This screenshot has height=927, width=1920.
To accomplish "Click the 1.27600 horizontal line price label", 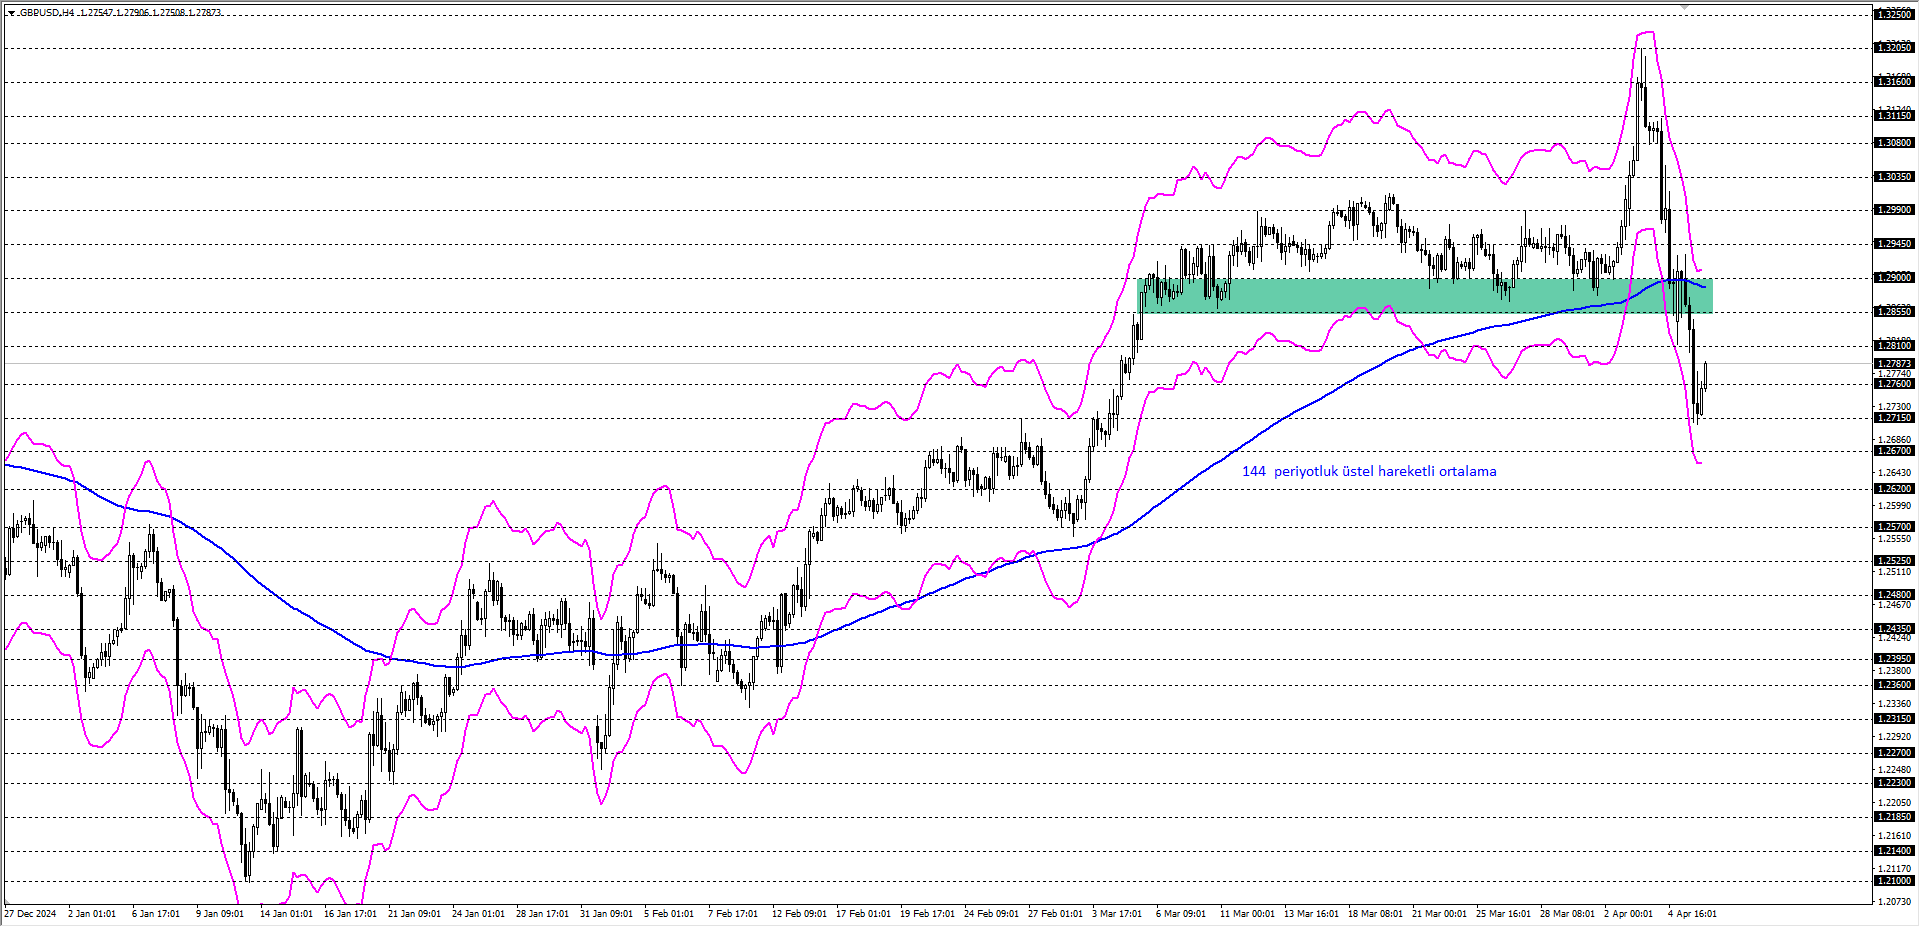I will 1894,384.
